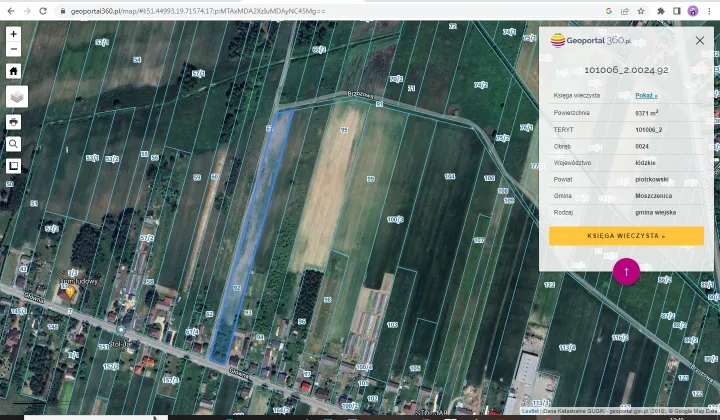Image resolution: width=720 pixels, height=420 pixels.
Task: Select parcel label 96 on map
Action: [302, 321]
